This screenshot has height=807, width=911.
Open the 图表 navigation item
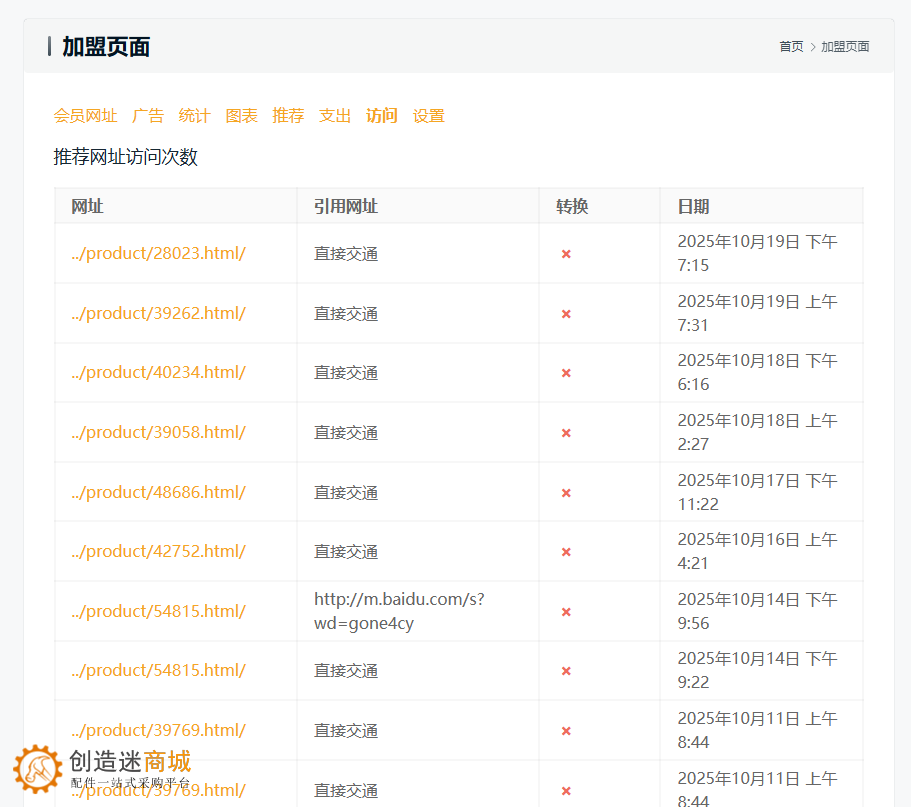coord(241,115)
